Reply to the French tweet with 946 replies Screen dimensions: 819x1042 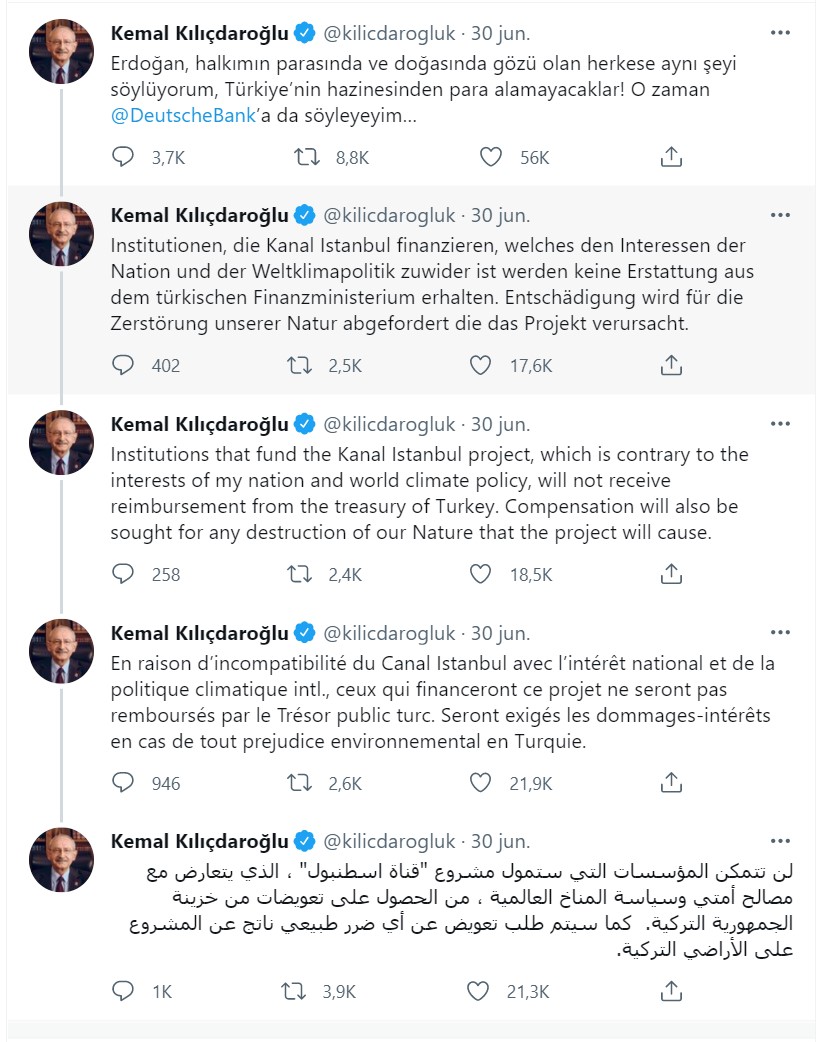pyautogui.click(x=123, y=783)
